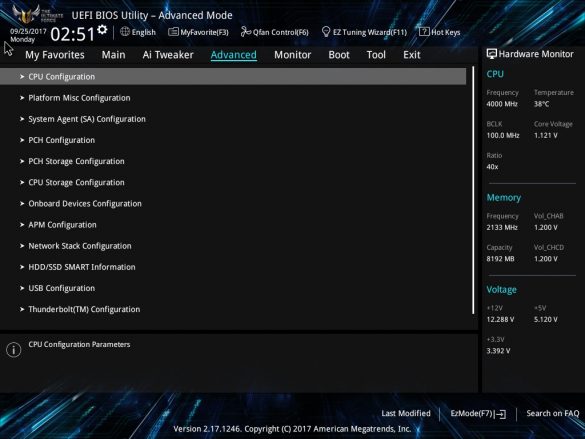The height and width of the screenshot is (439, 585).
Task: Click the settings gear next to the clock
Action: coord(102,29)
